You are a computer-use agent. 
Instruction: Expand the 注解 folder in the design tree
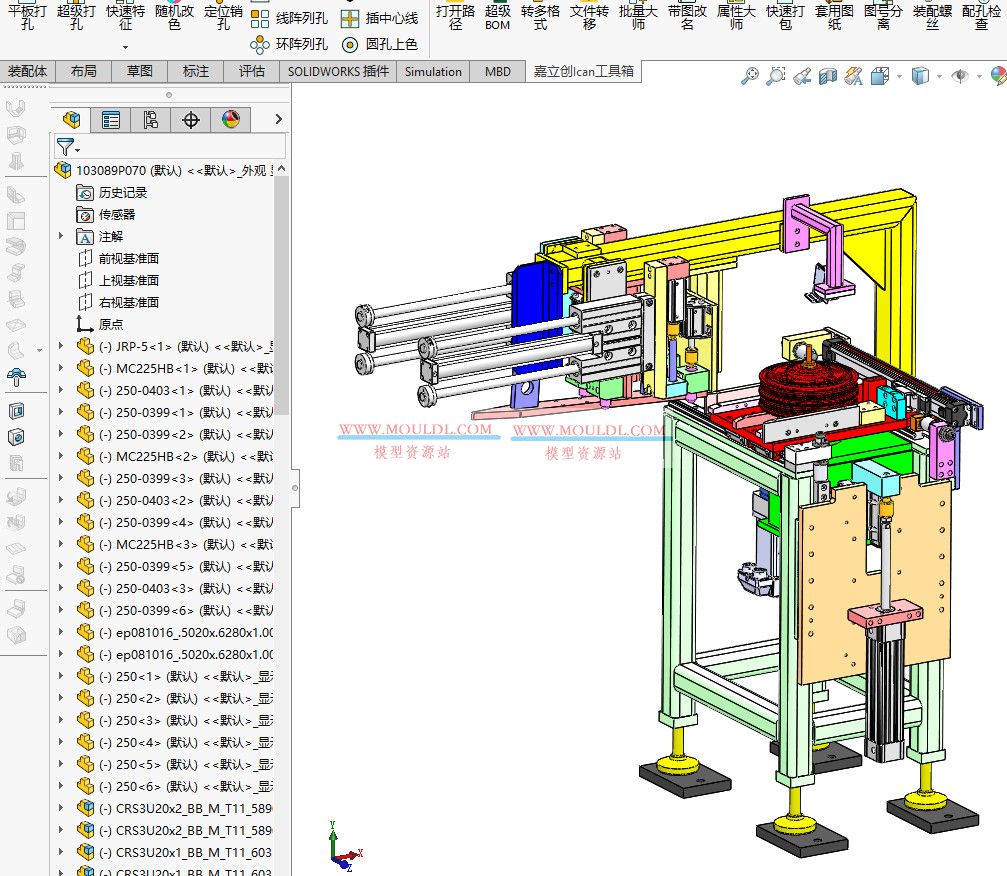61,237
